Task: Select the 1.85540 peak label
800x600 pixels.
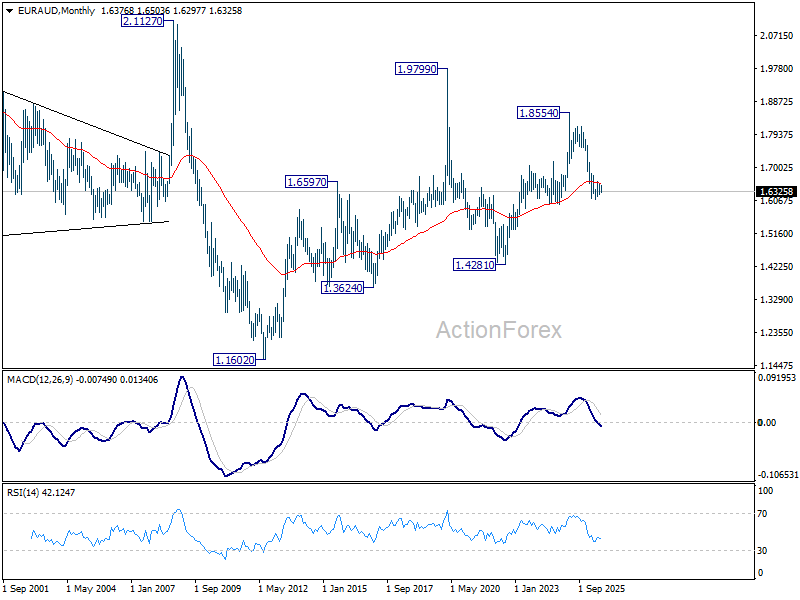Action: pyautogui.click(x=538, y=112)
